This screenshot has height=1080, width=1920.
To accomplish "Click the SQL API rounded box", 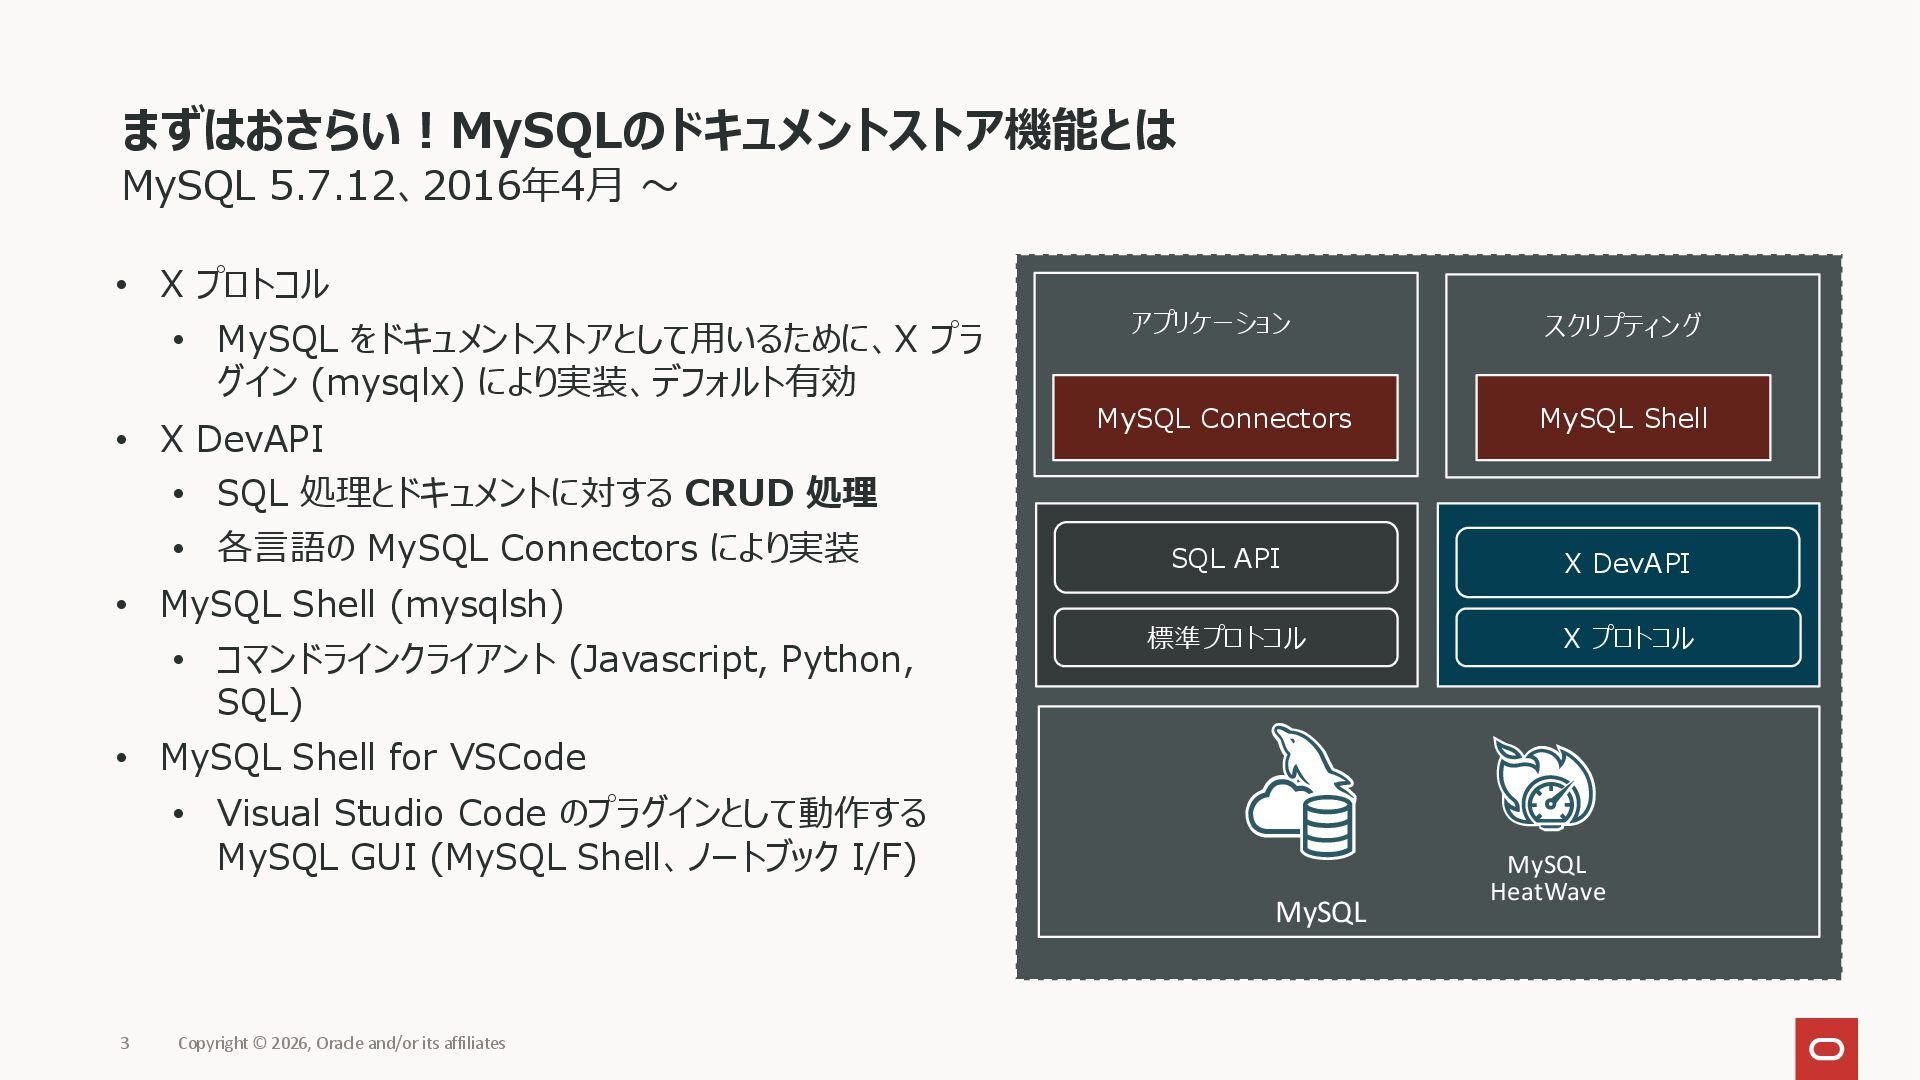I will [1225, 558].
